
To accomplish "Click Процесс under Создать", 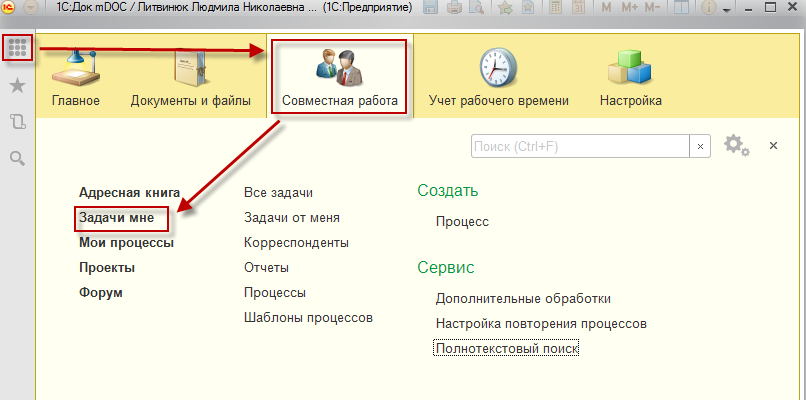I will [x=462, y=221].
